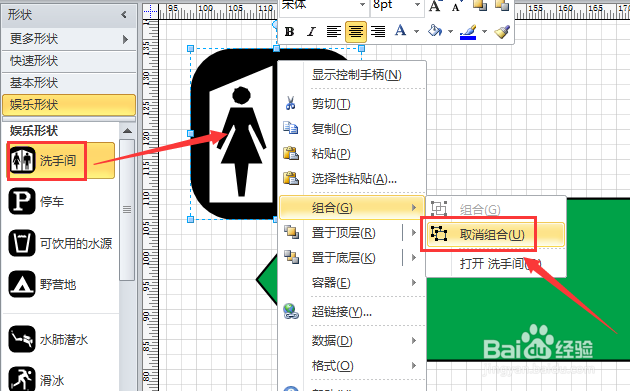Click the fill bucket icon

(x=435, y=31)
